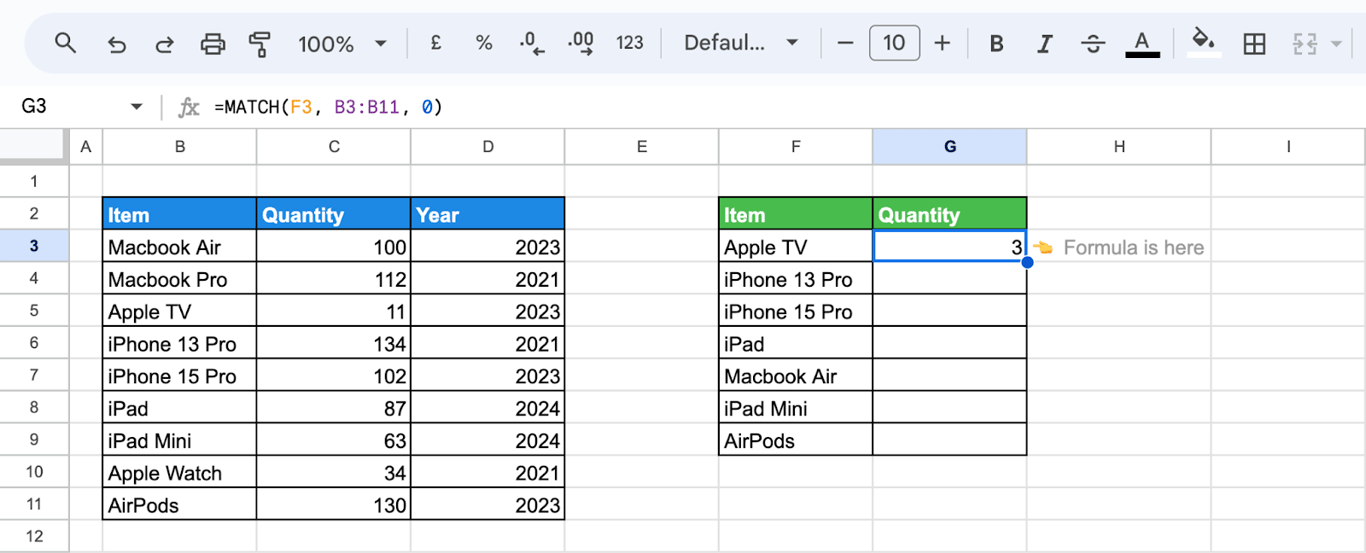Viewport: 1366px width, 553px height.
Task: Click the blue Item header cell
Action: tap(180, 214)
